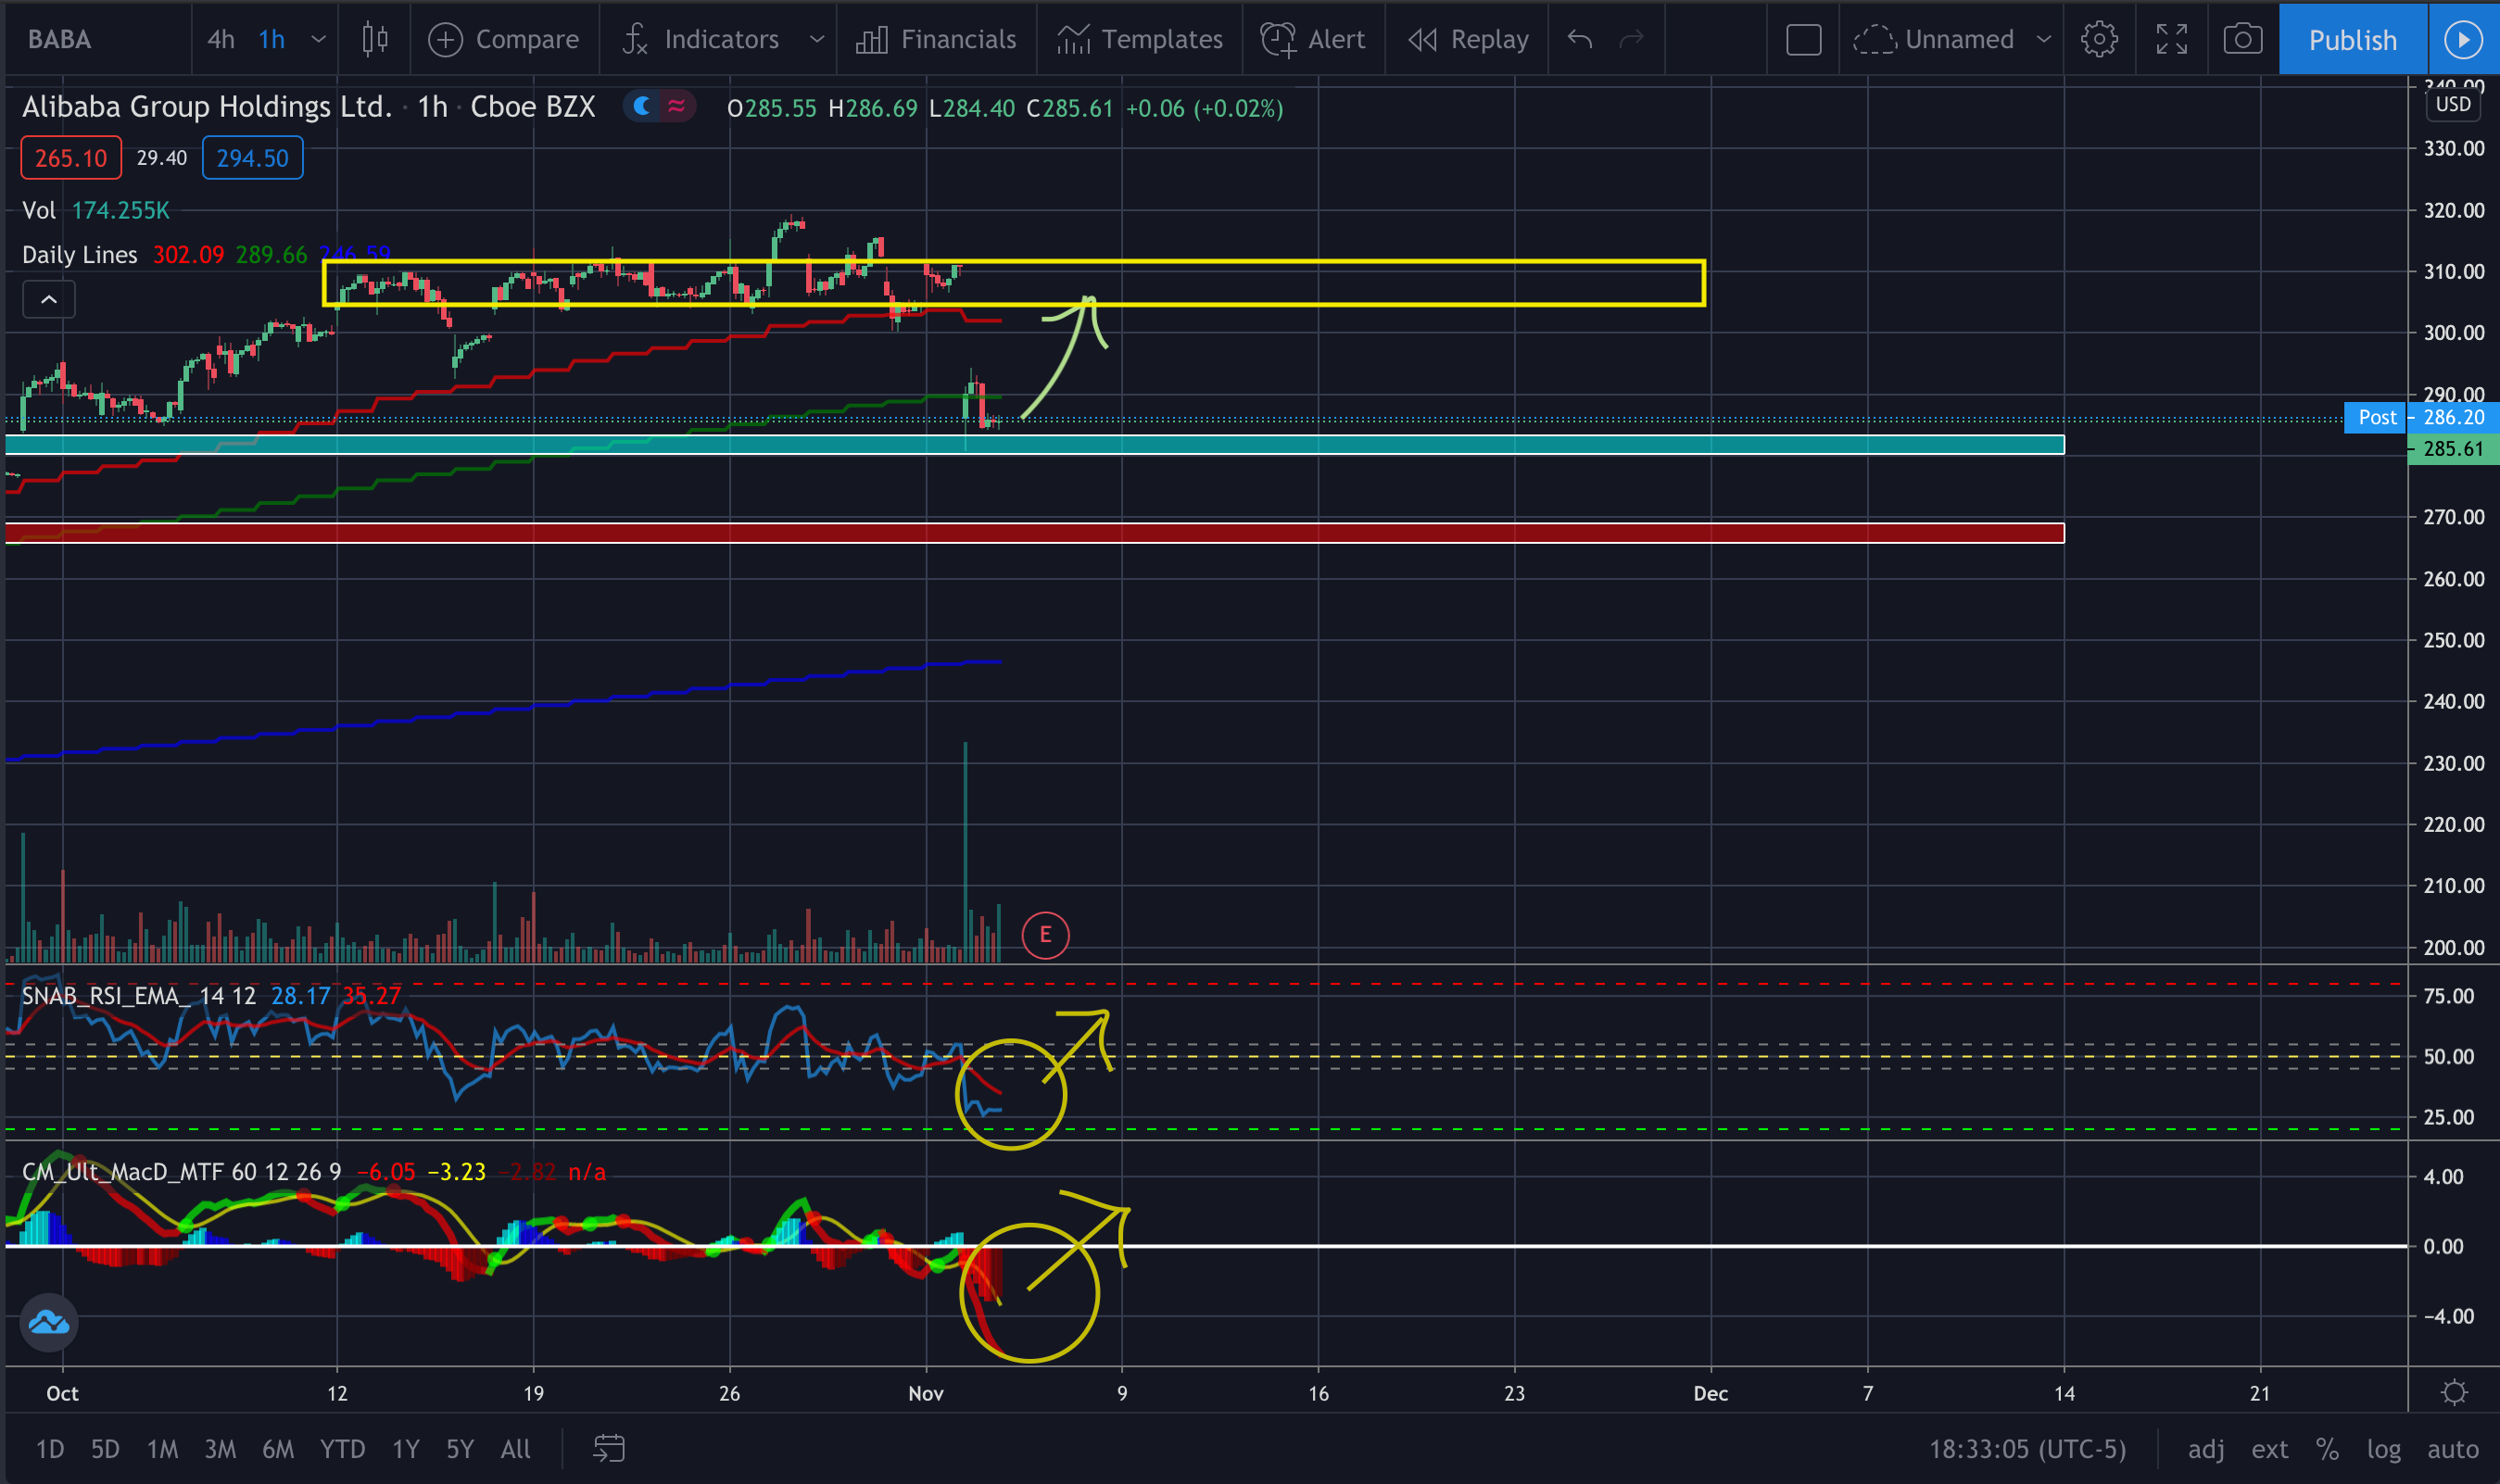Image resolution: width=2500 pixels, height=1484 pixels.
Task: Toggle the adj price adjustment option
Action: (2206, 1449)
